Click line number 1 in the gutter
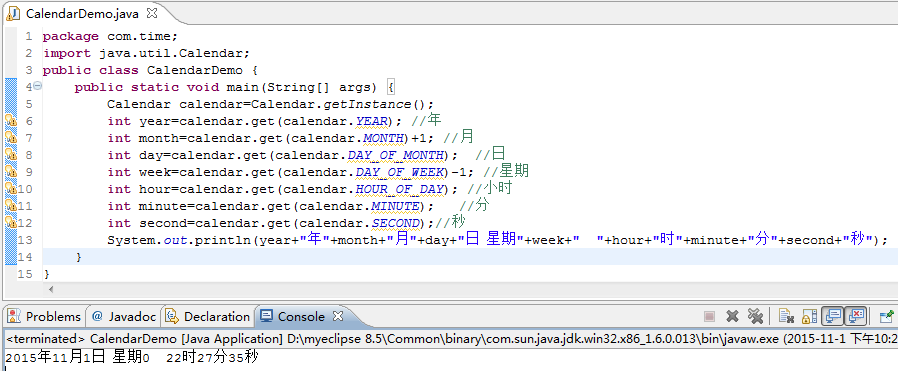898x371 pixels. pyautogui.click(x=29, y=37)
